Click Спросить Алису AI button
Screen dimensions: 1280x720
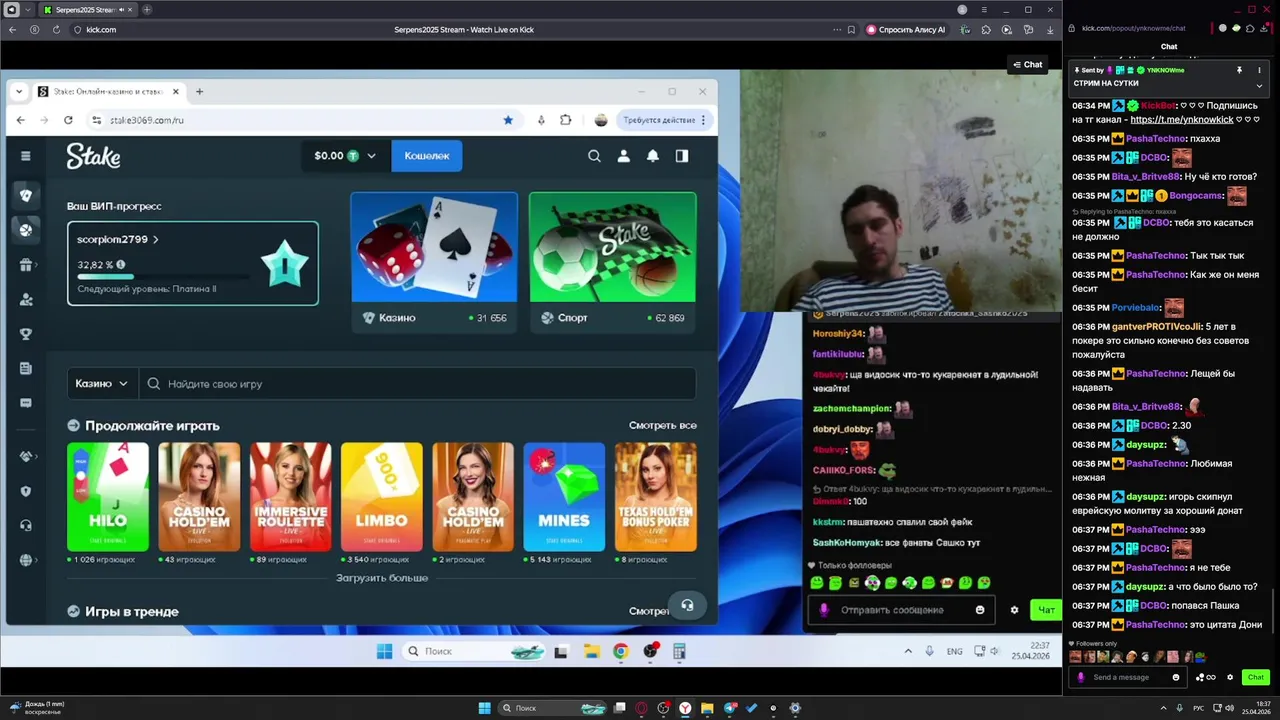[906, 30]
